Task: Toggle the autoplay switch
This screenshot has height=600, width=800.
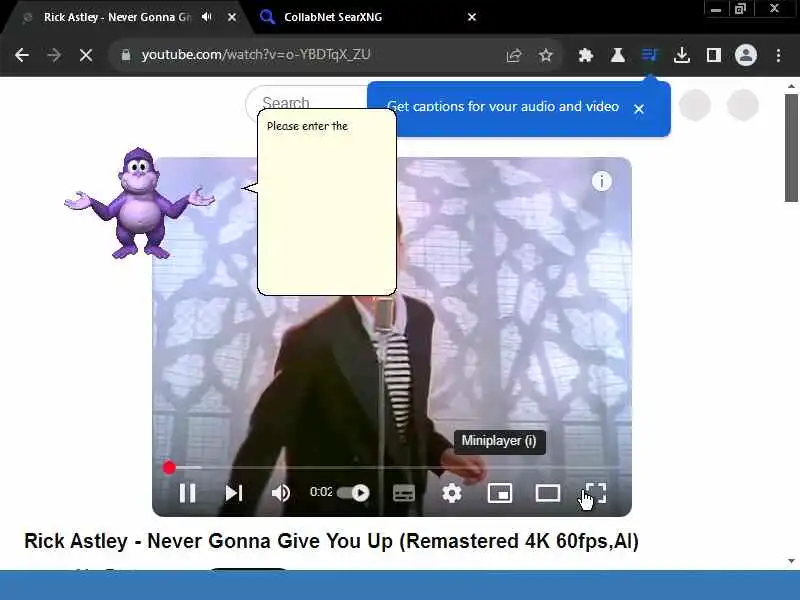Action: tap(354, 493)
